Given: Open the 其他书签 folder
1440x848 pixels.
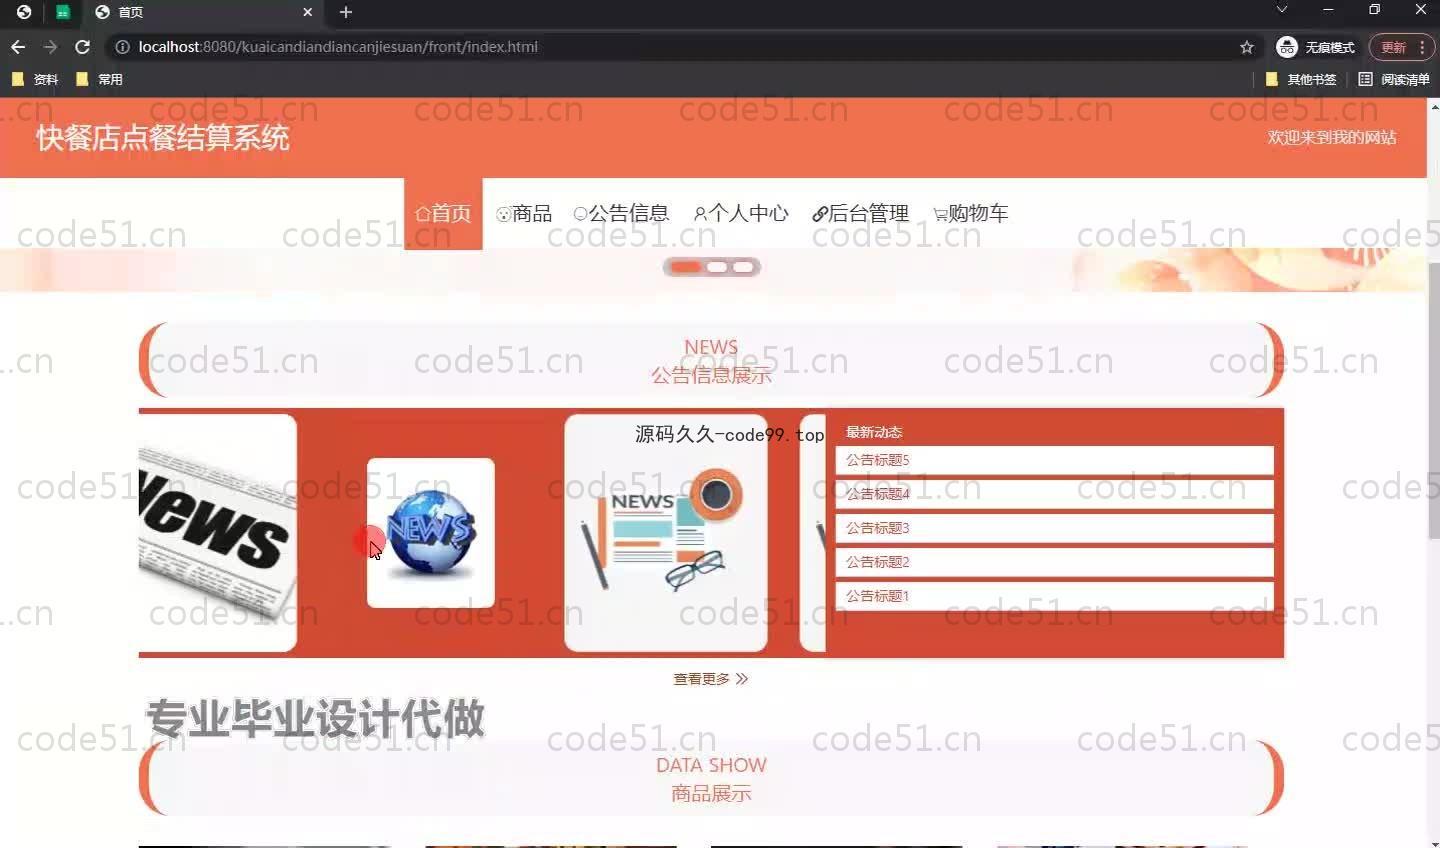Looking at the screenshot, I should (x=1301, y=79).
